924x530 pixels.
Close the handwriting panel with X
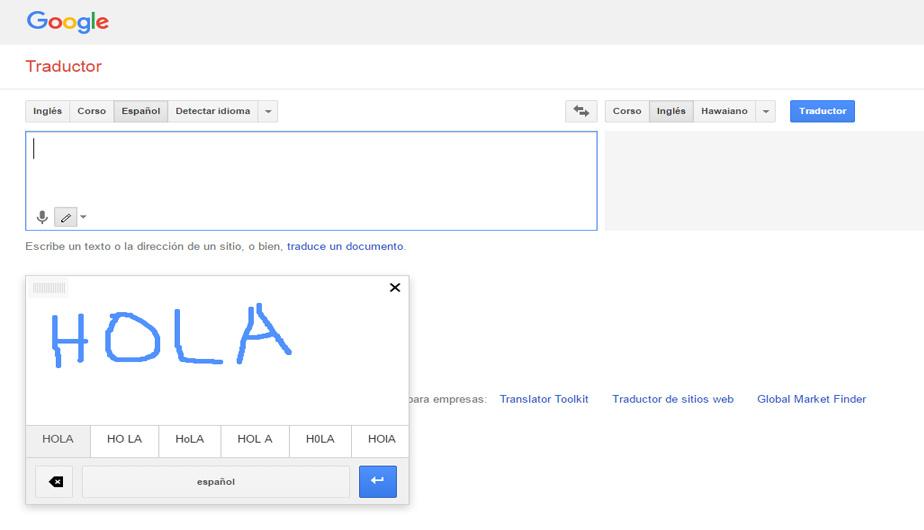pos(394,288)
